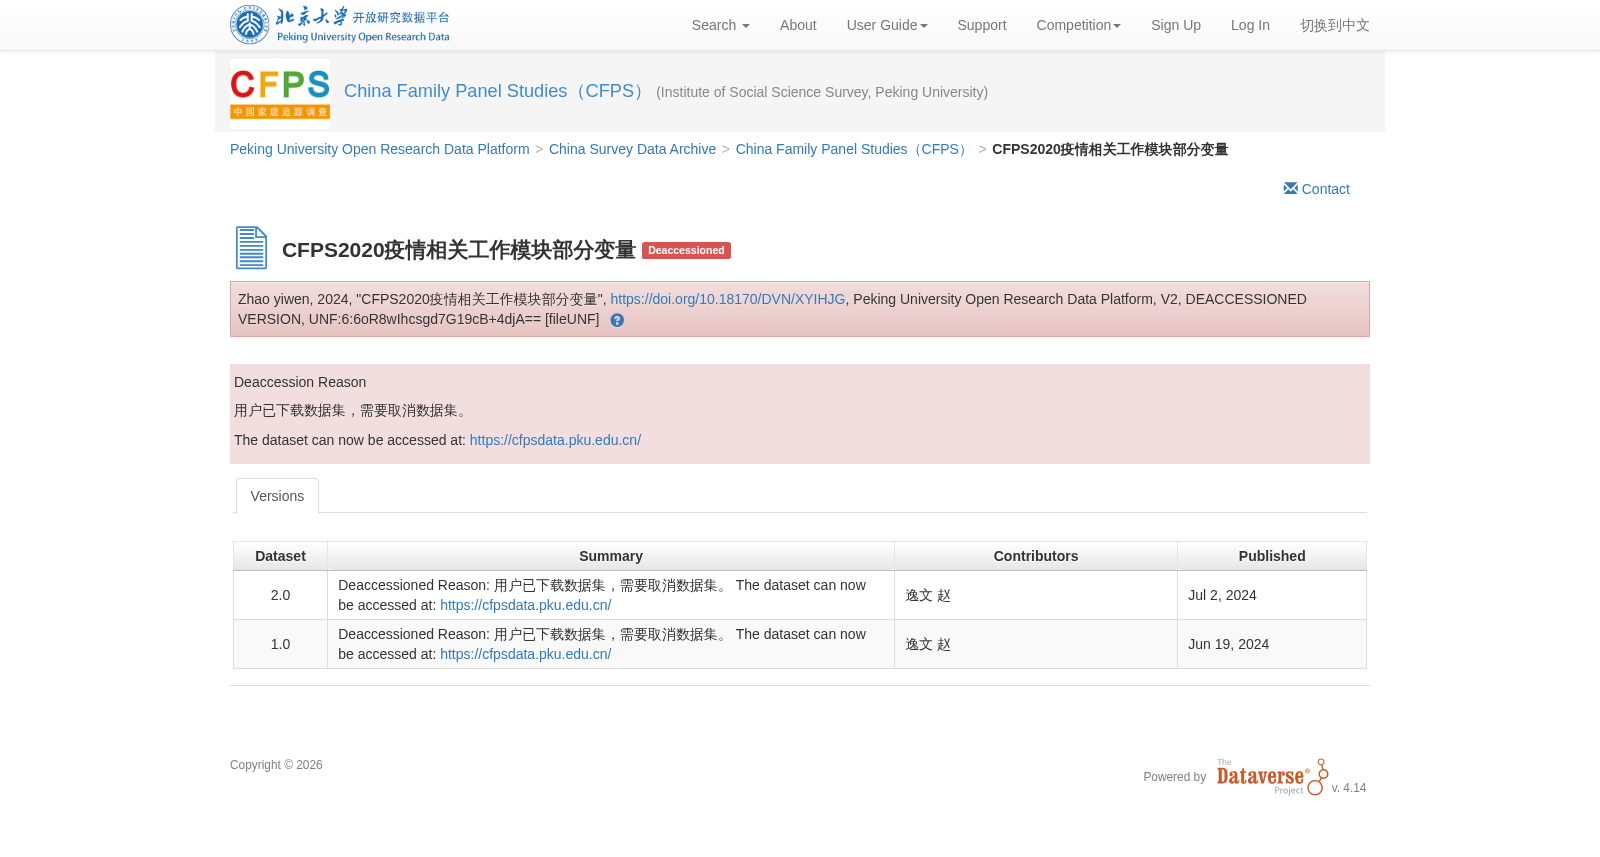
Task: Click the Jul 2, 2024 published date
Action: coord(1222,595)
